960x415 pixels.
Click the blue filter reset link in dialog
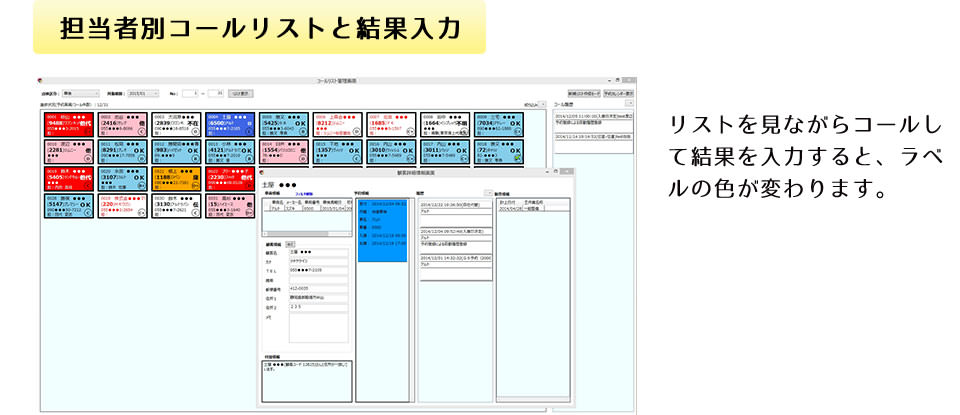point(304,193)
